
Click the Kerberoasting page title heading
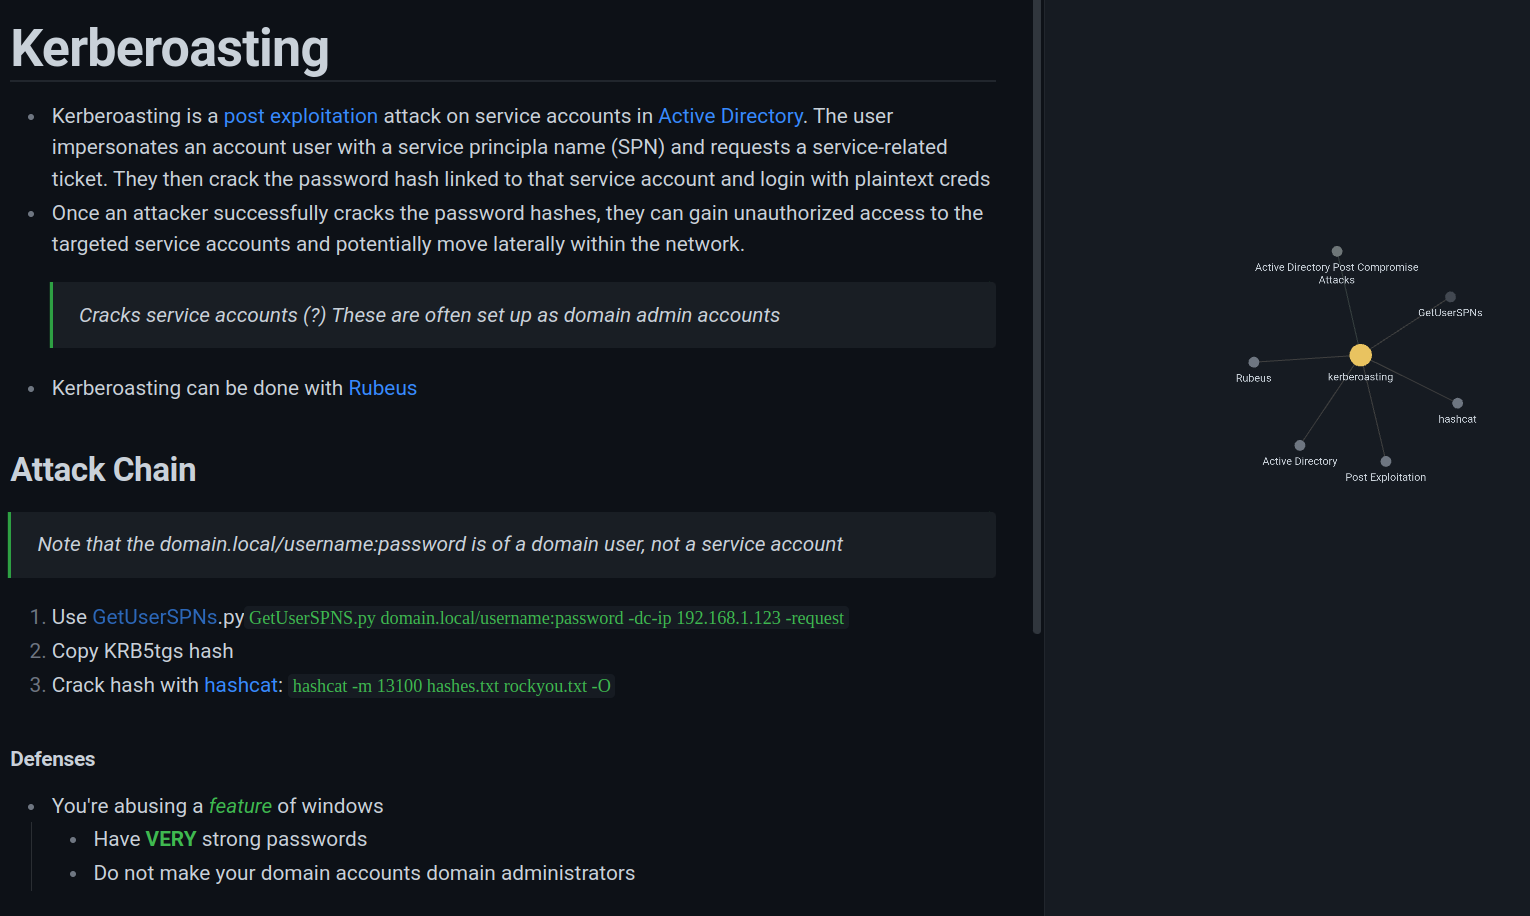pyautogui.click(x=170, y=48)
